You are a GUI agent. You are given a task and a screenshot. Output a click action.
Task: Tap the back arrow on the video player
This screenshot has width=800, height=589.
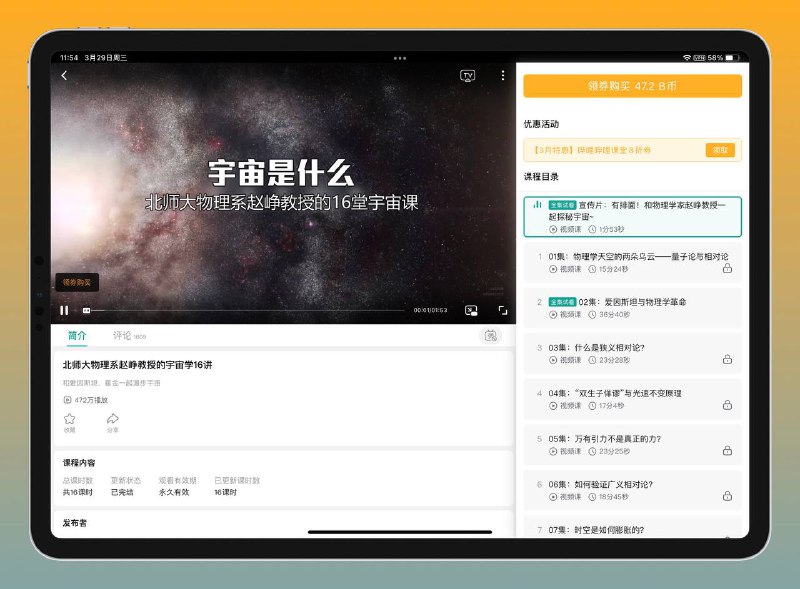tap(64, 74)
